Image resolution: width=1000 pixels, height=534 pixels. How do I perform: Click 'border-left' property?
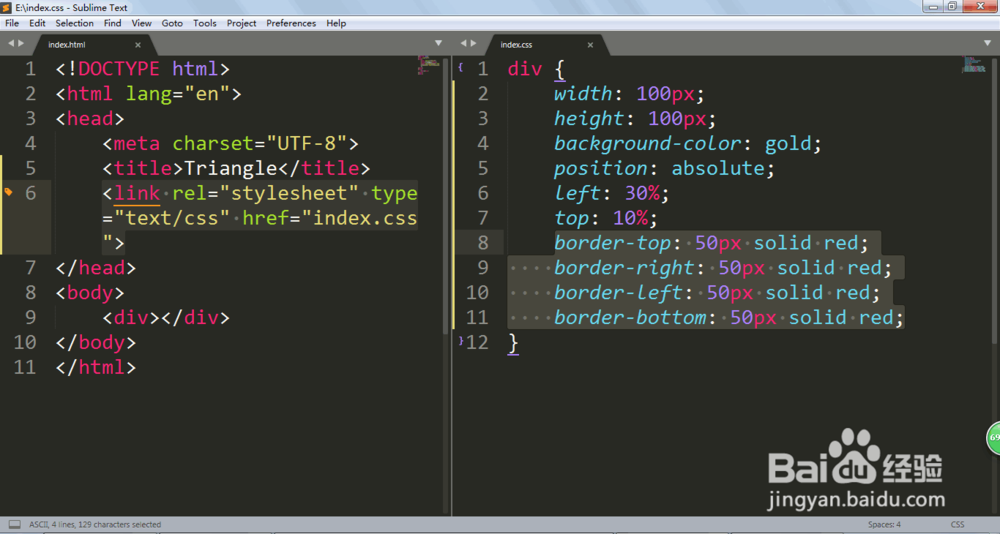point(618,293)
